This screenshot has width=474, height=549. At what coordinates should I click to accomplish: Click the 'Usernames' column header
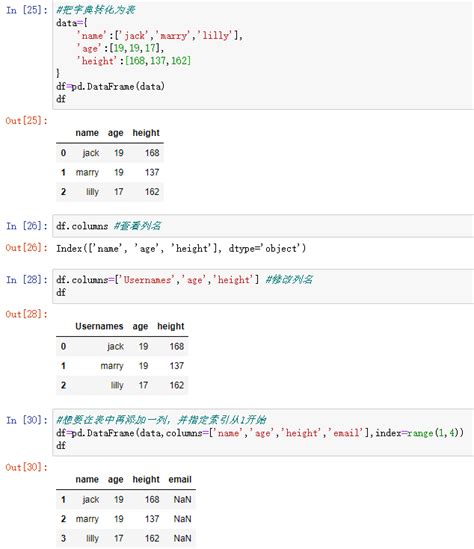pos(99,326)
